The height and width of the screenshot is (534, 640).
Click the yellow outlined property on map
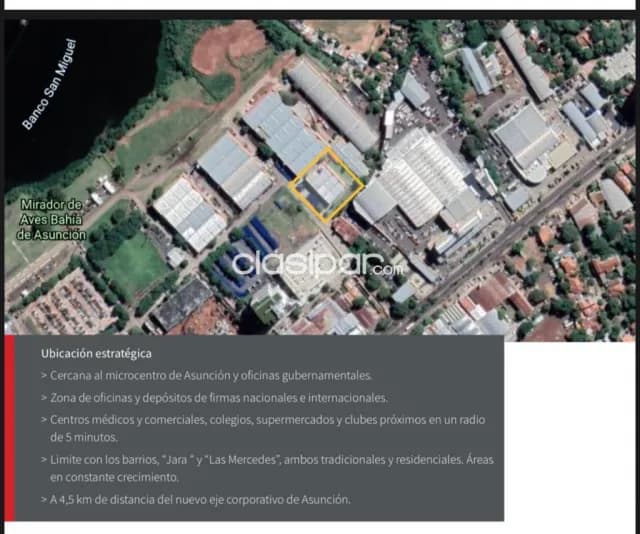tap(327, 186)
